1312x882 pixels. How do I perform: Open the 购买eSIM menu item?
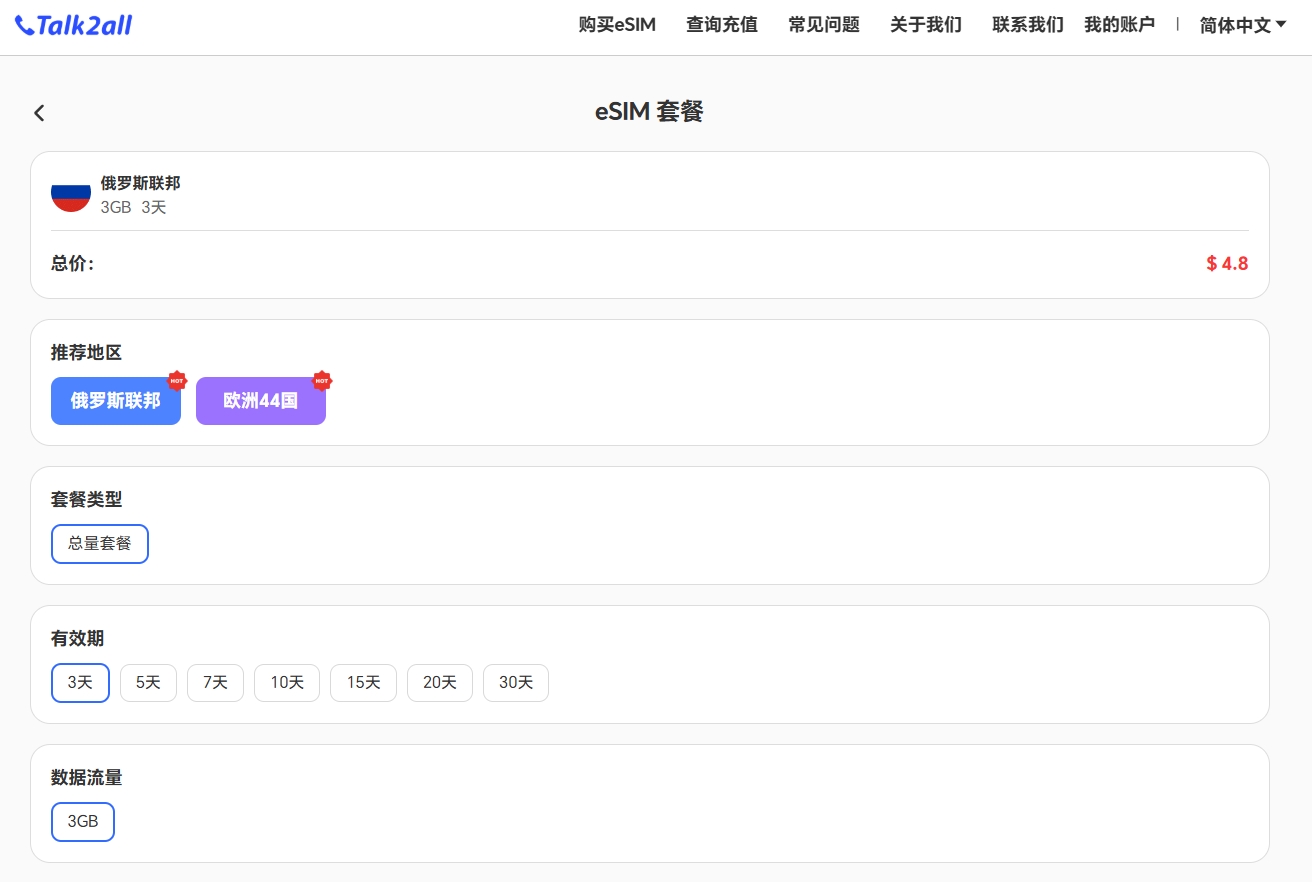(617, 25)
